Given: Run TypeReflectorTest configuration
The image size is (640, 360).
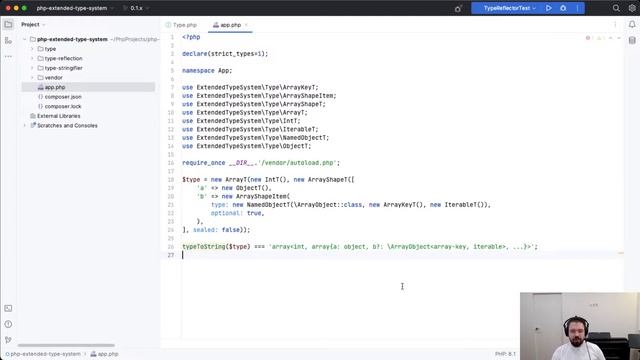Looking at the screenshot, I should (549, 8).
